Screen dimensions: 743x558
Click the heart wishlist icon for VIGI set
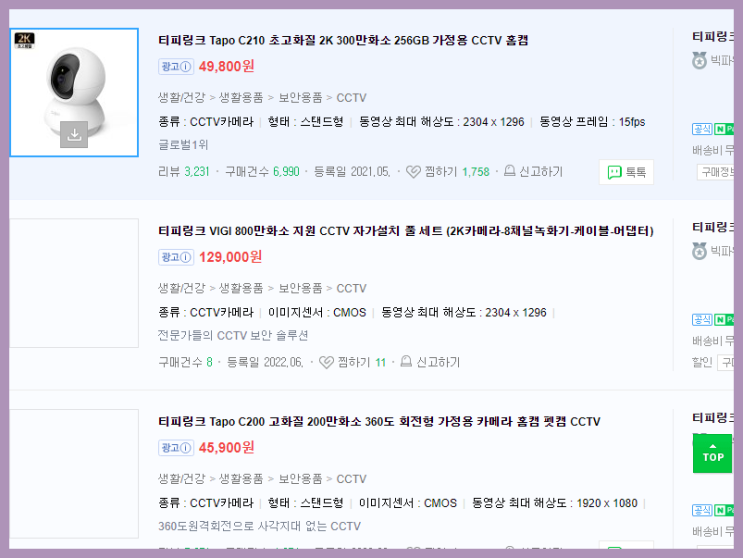[326, 362]
